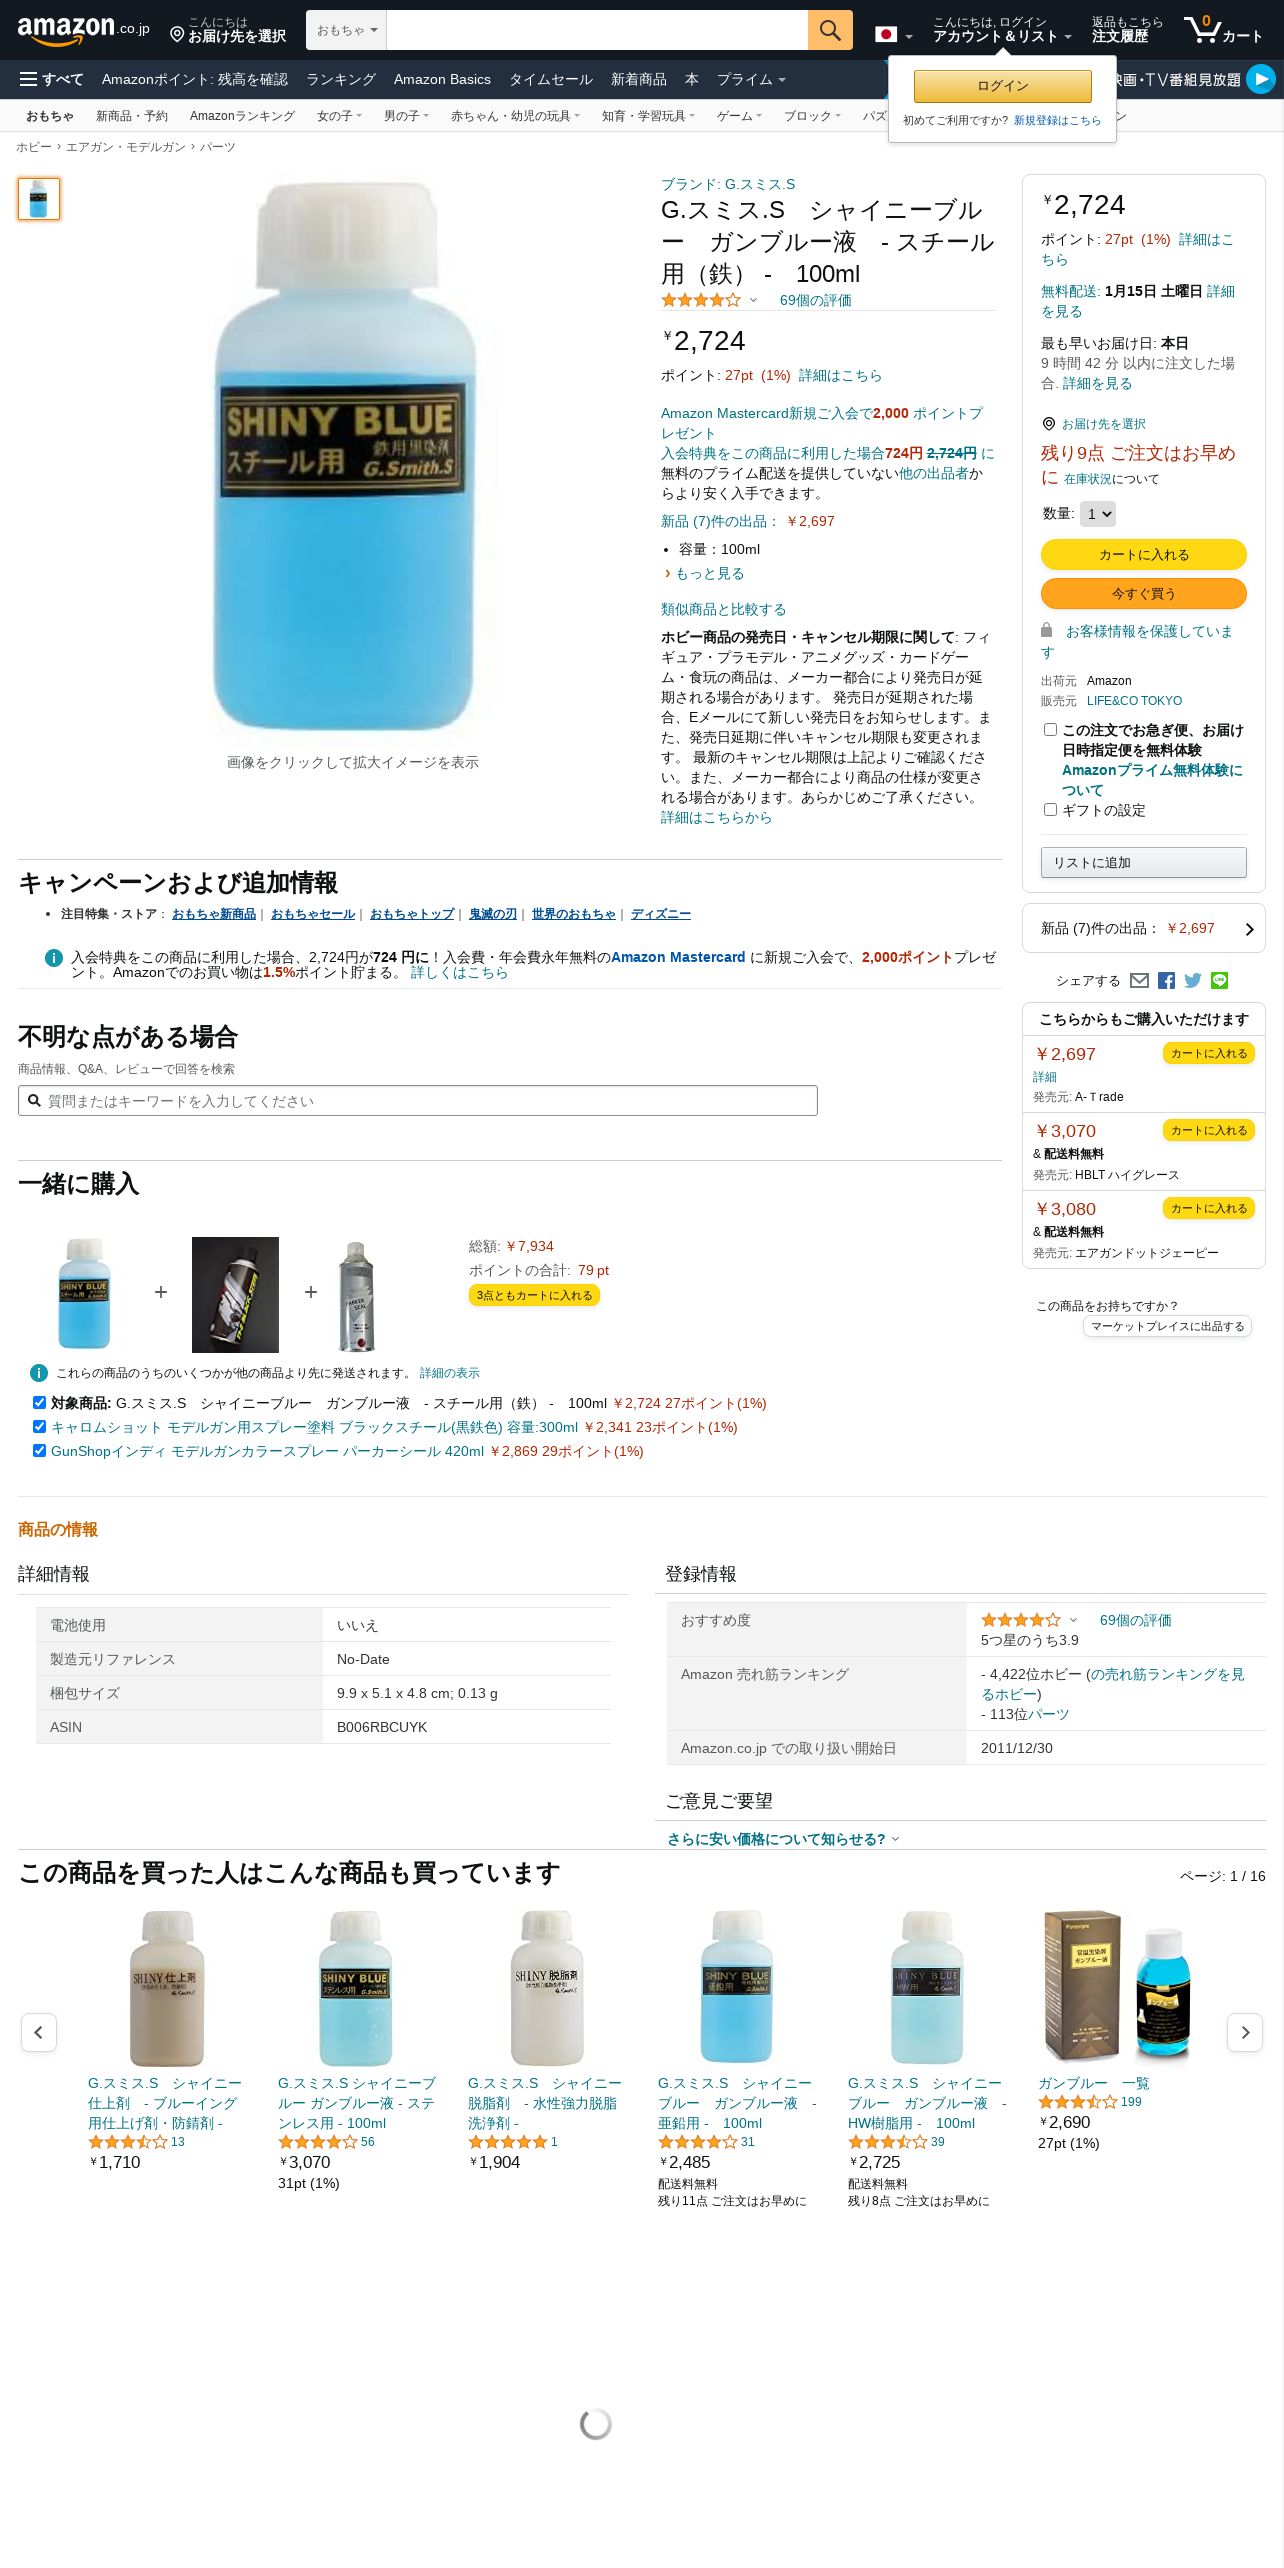Share the product on Facebook
Viewport: 1284px width, 2568px height.
click(1166, 981)
